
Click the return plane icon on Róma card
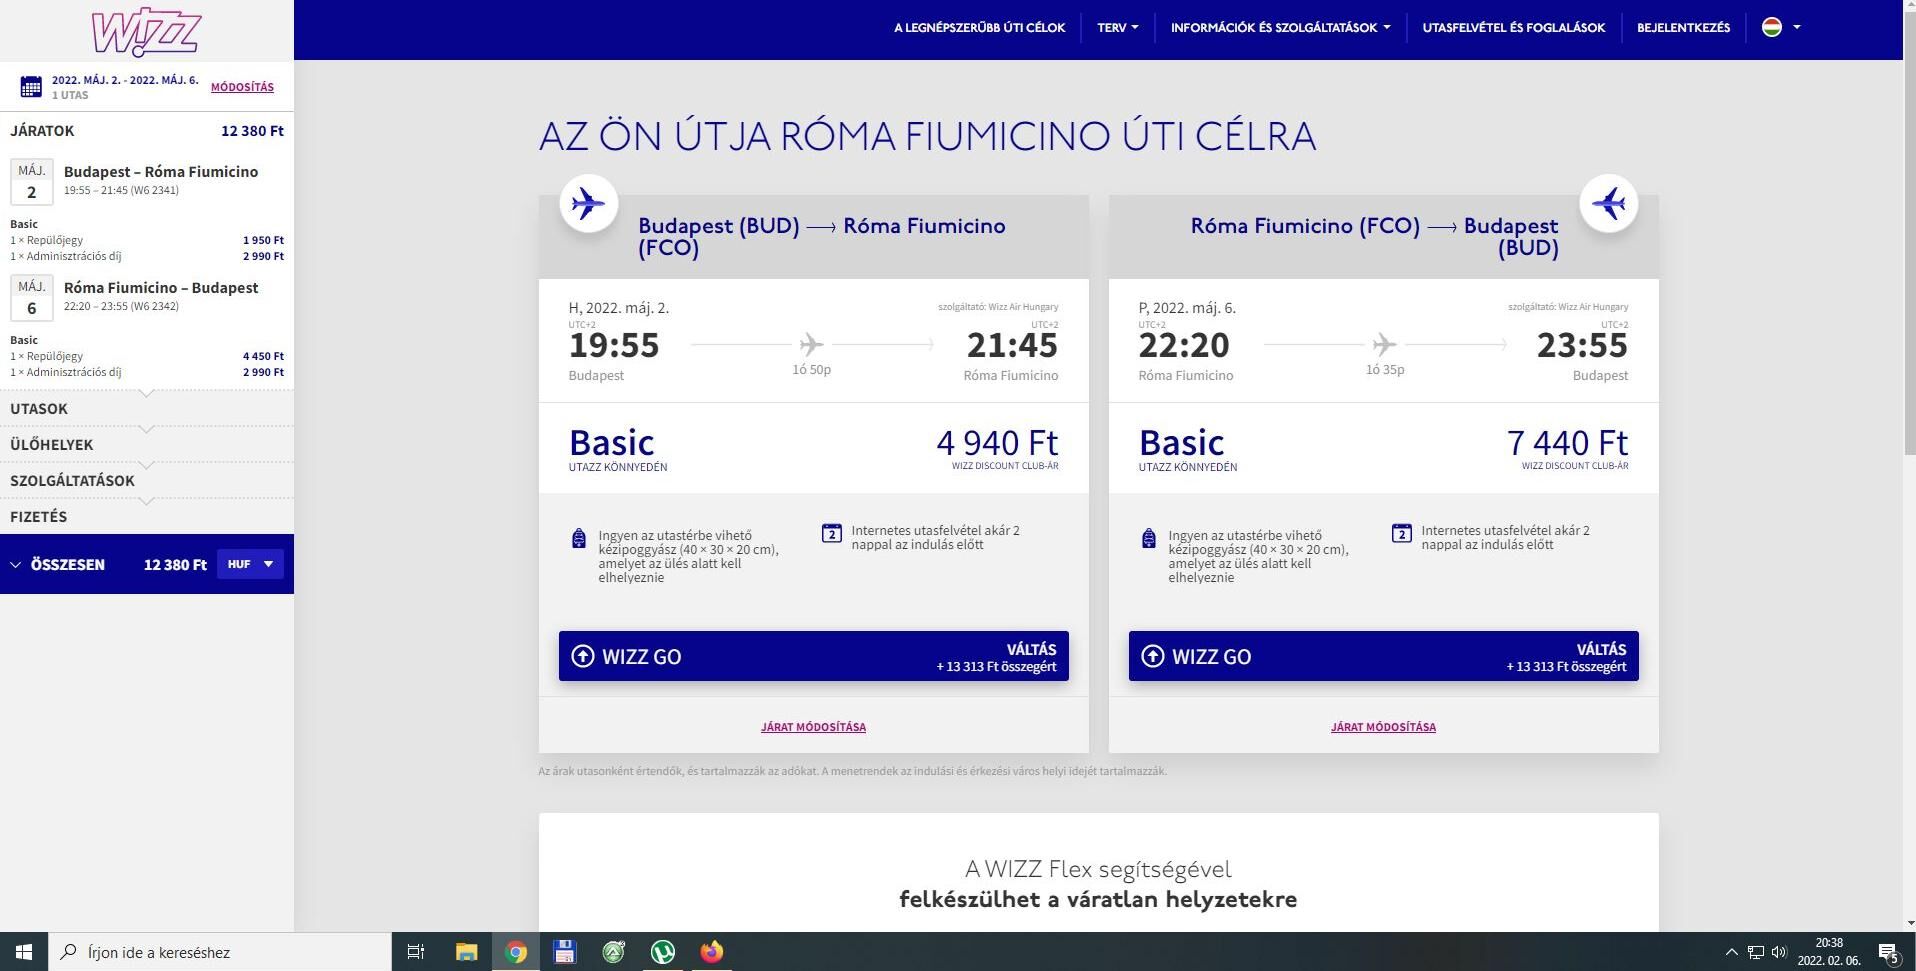(1608, 204)
